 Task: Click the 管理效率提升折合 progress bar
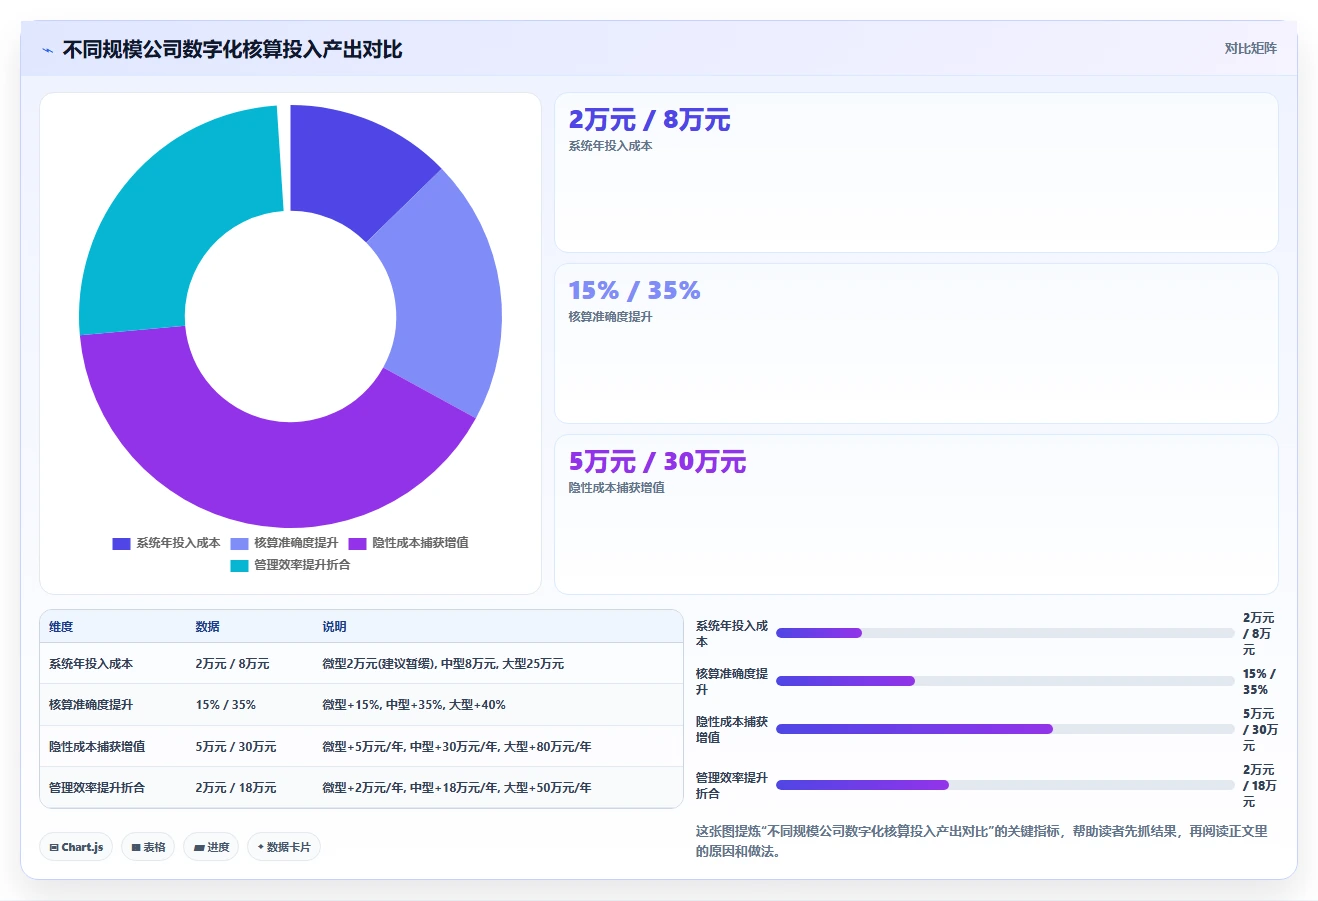(x=1005, y=785)
